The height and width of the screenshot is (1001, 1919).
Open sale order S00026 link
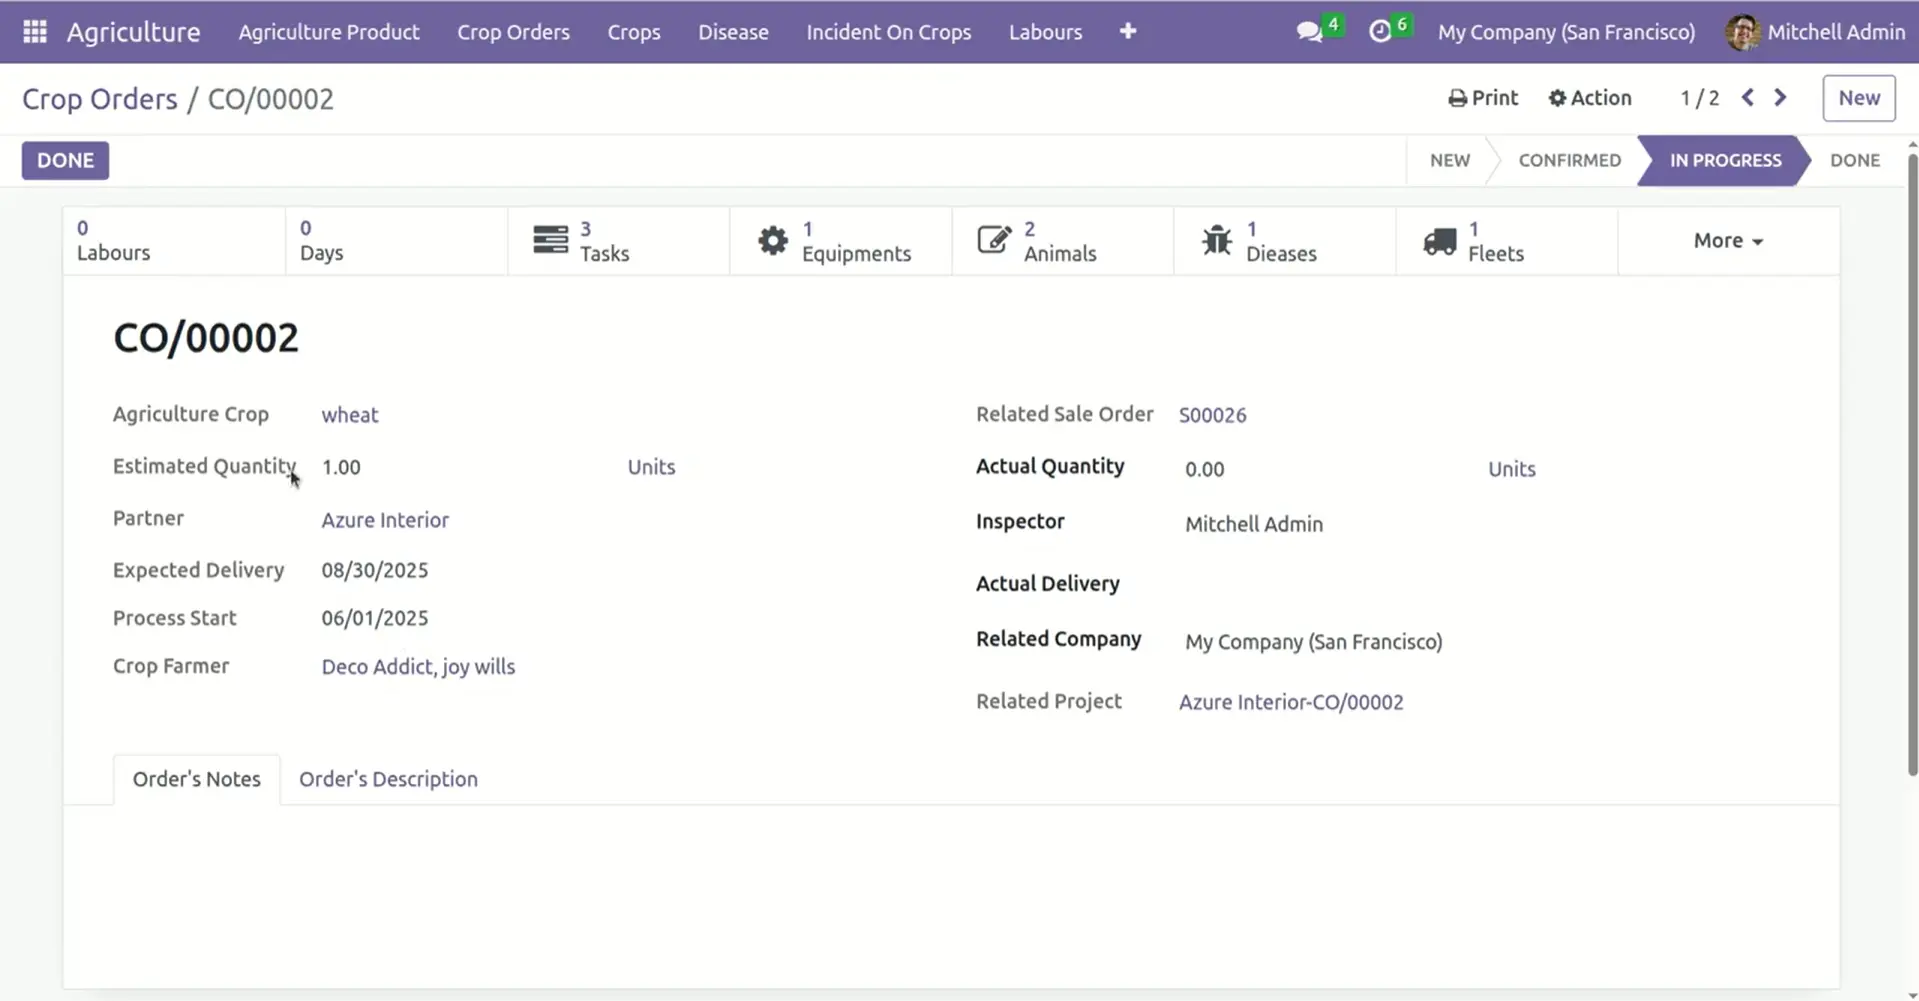click(x=1212, y=414)
